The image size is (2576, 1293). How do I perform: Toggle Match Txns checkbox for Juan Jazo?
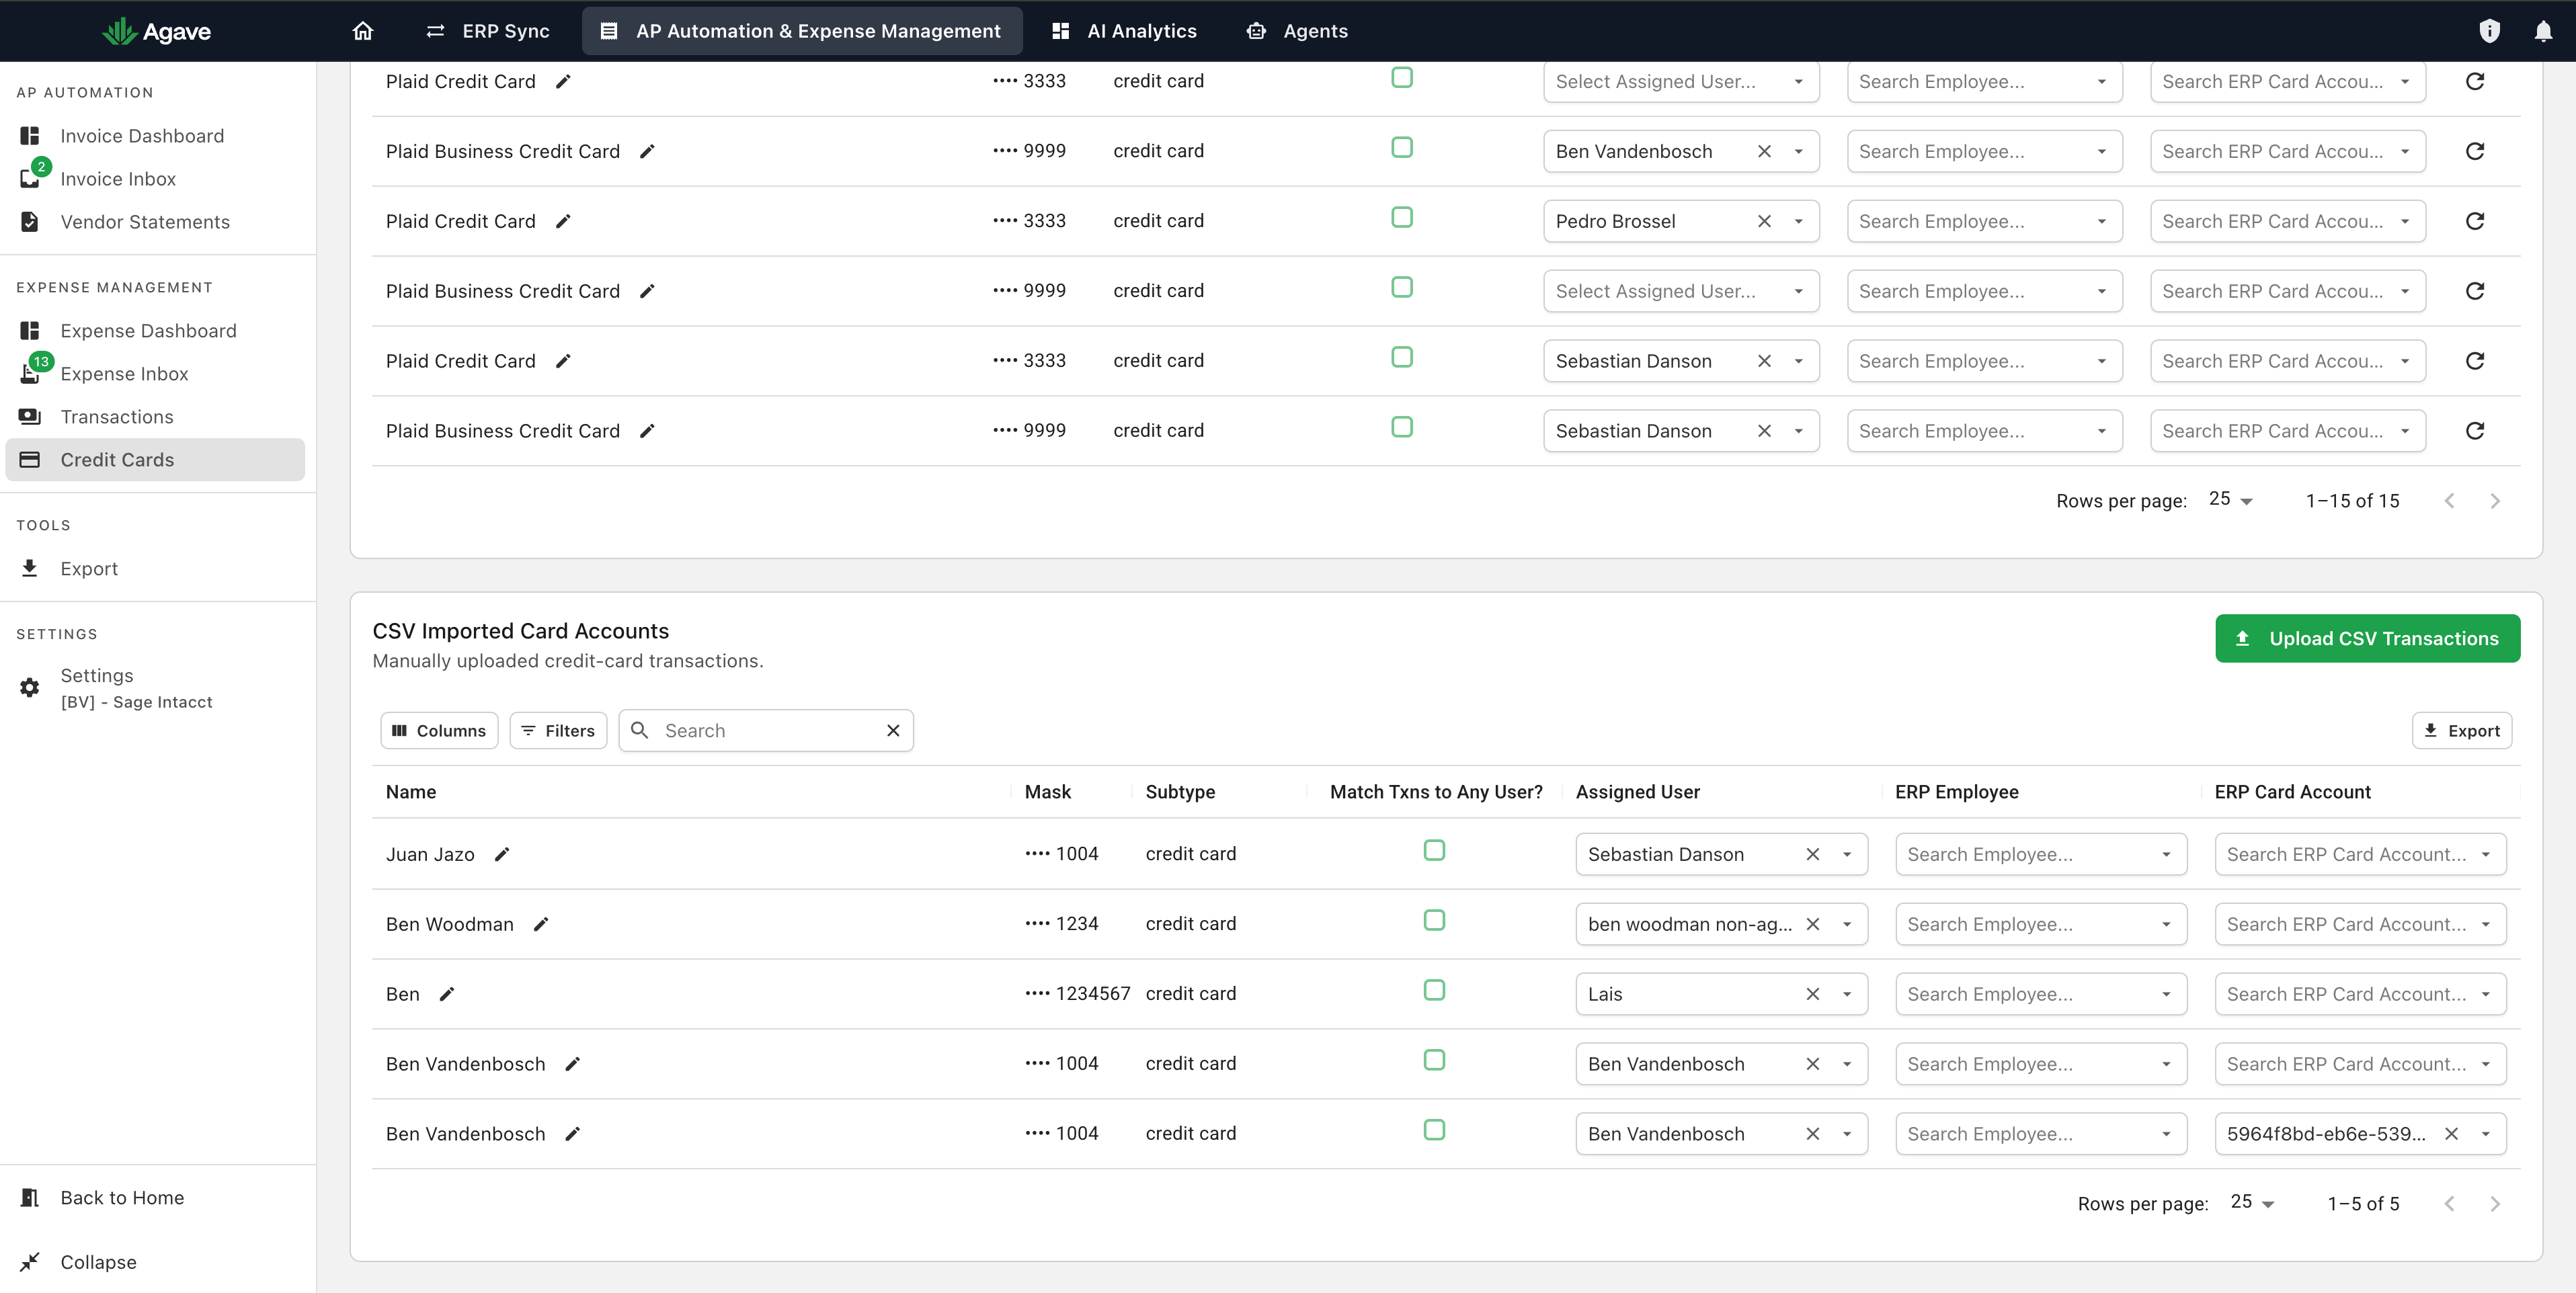1434,850
